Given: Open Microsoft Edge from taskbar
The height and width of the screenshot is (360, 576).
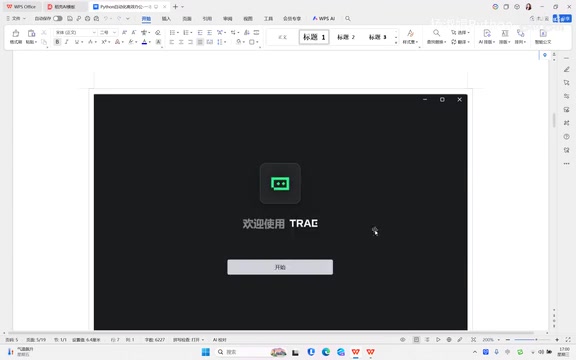Looking at the screenshot, I should [x=326, y=352].
